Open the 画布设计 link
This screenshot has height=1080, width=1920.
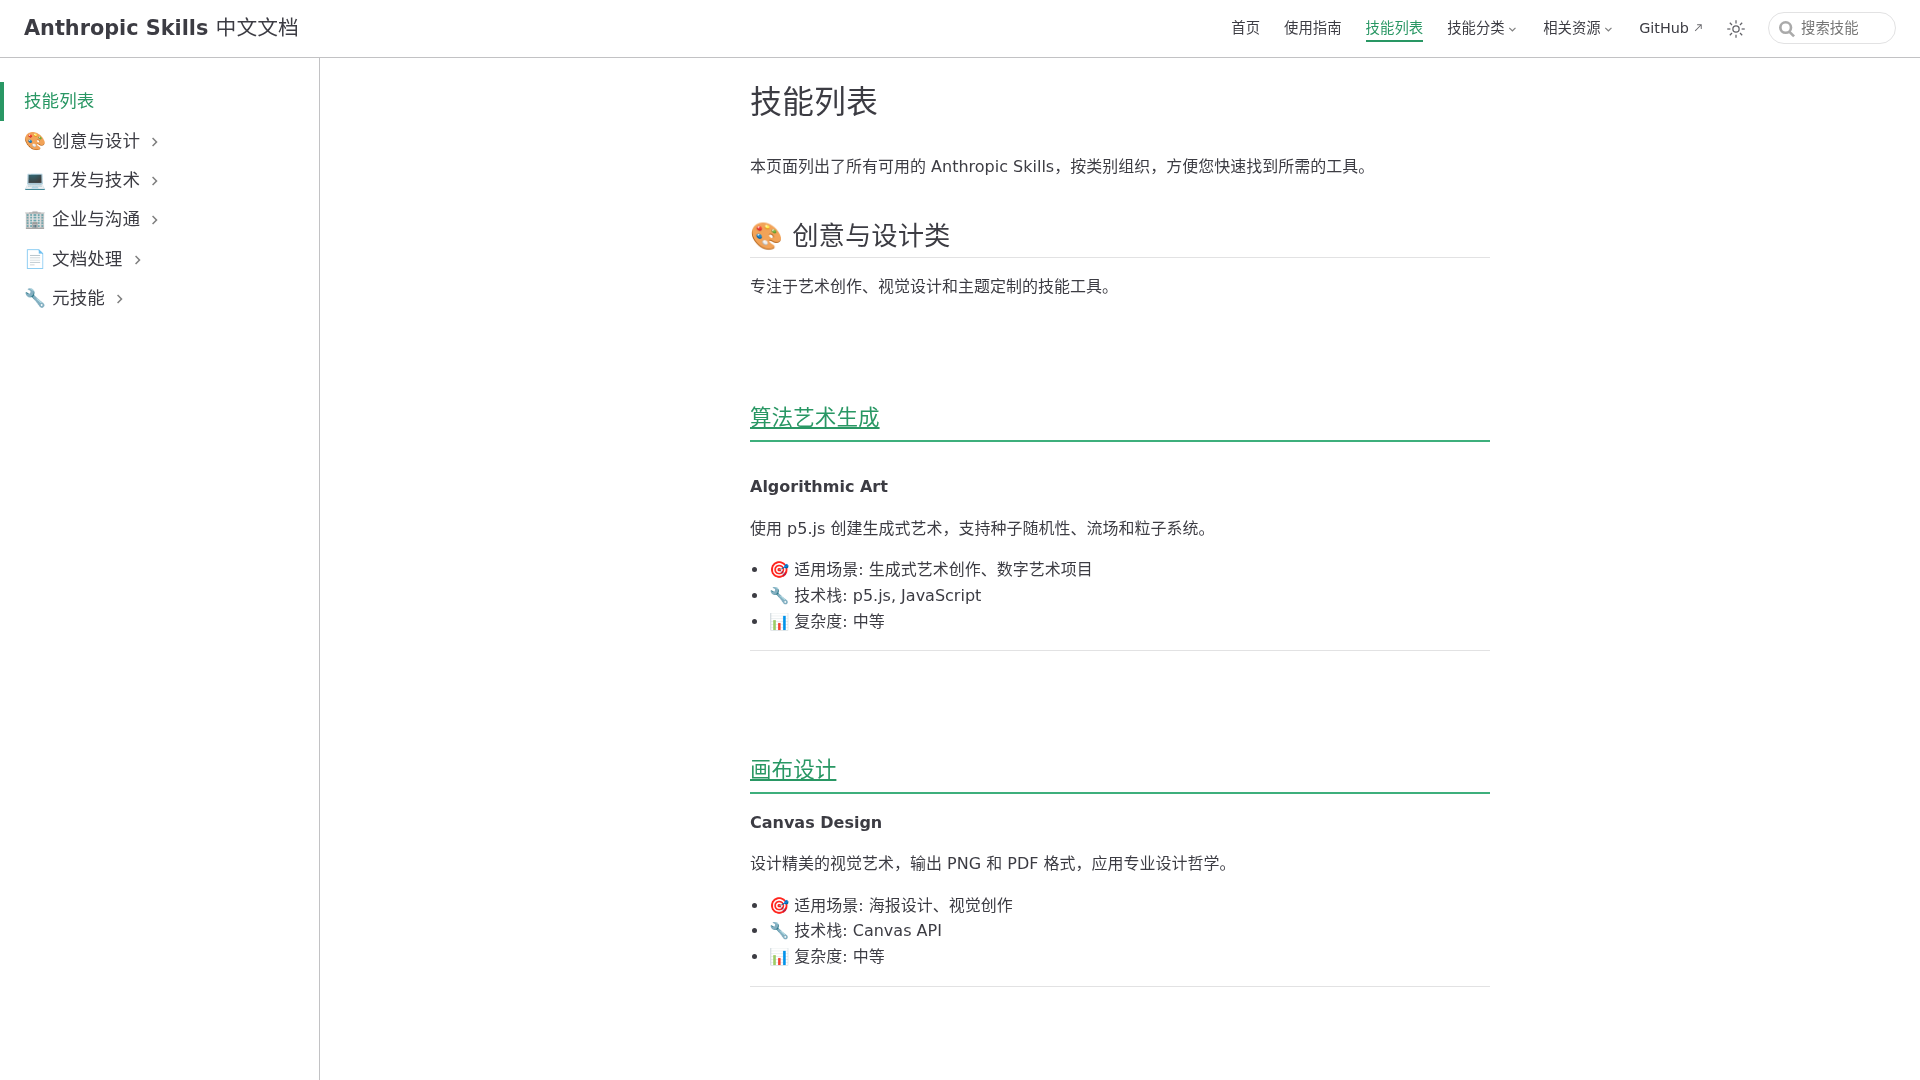click(792, 771)
